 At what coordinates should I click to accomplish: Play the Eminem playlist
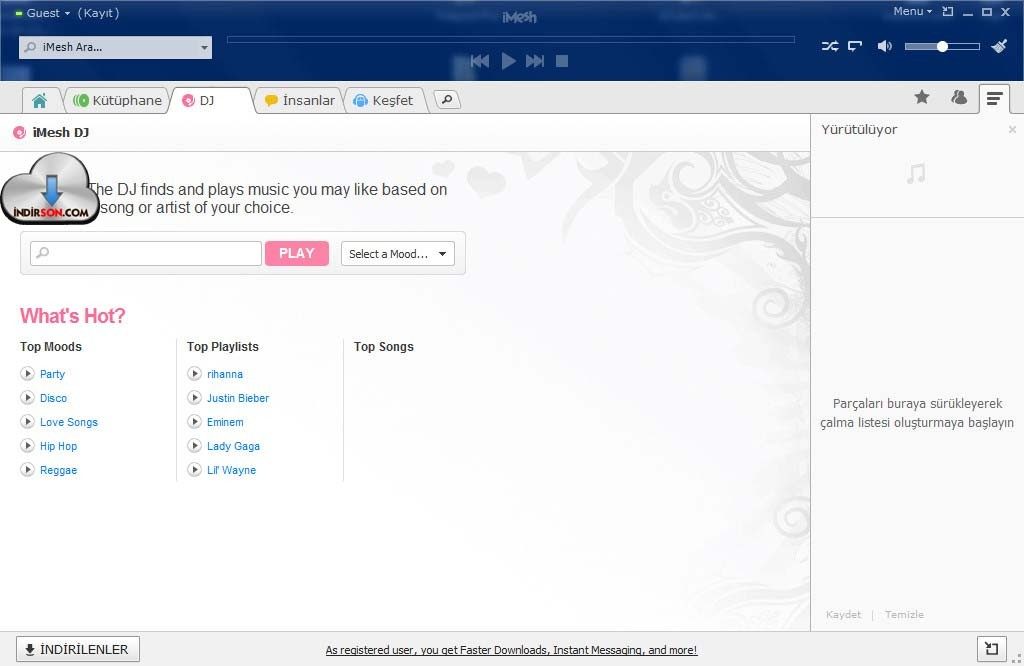coord(195,422)
